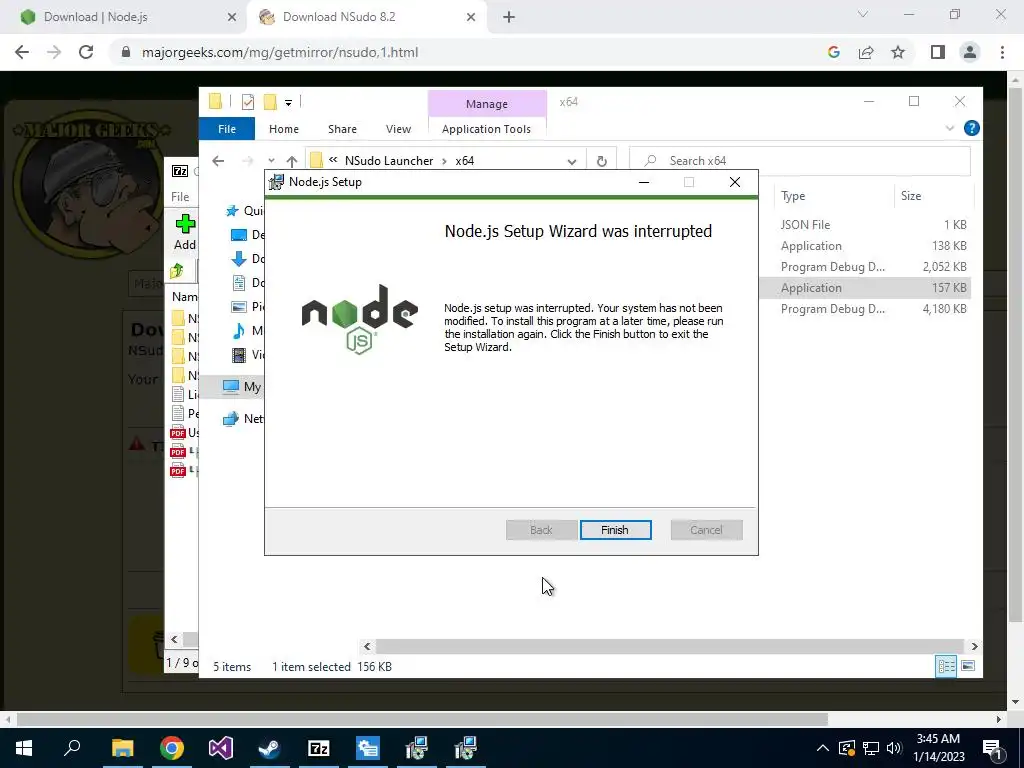Image resolution: width=1024 pixels, height=768 pixels.
Task: Open the File menu in 7-Zip window
Action: click(180, 197)
